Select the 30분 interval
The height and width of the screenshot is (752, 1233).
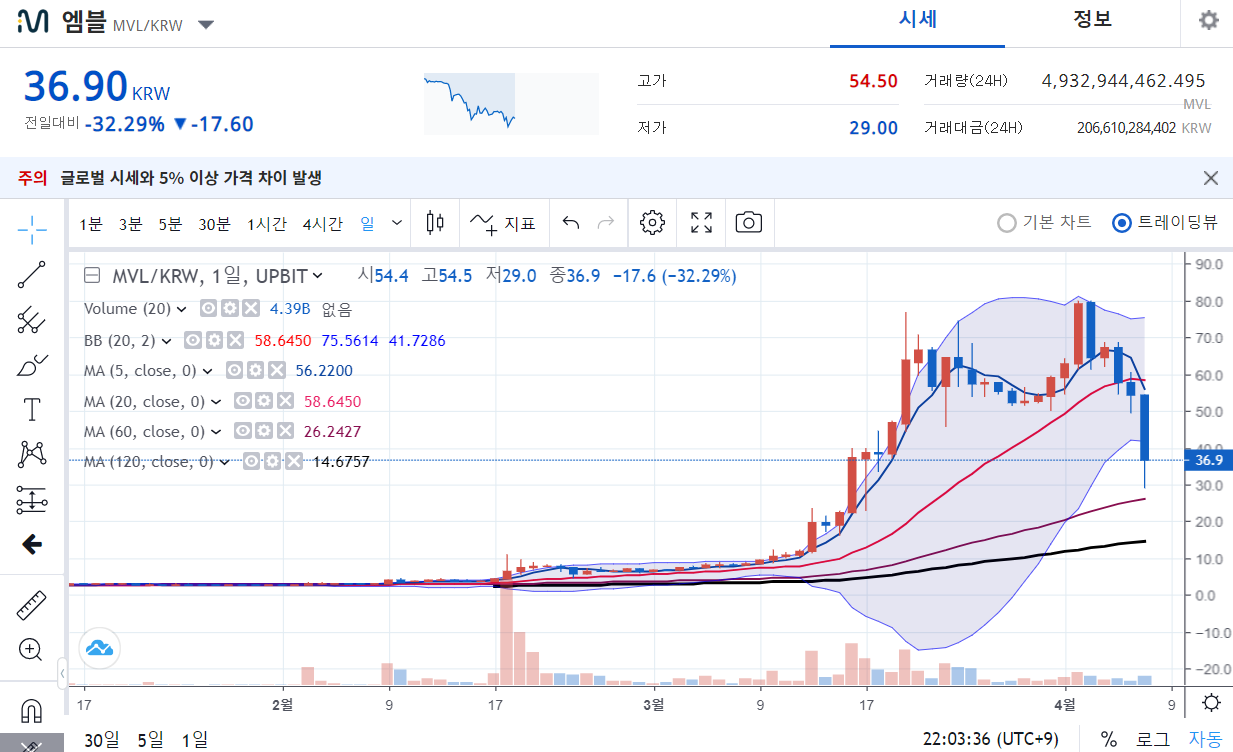click(x=214, y=224)
